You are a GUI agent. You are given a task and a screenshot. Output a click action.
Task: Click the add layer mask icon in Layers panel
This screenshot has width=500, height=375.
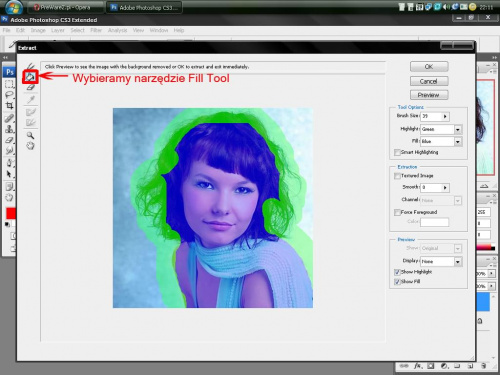(x=431, y=366)
